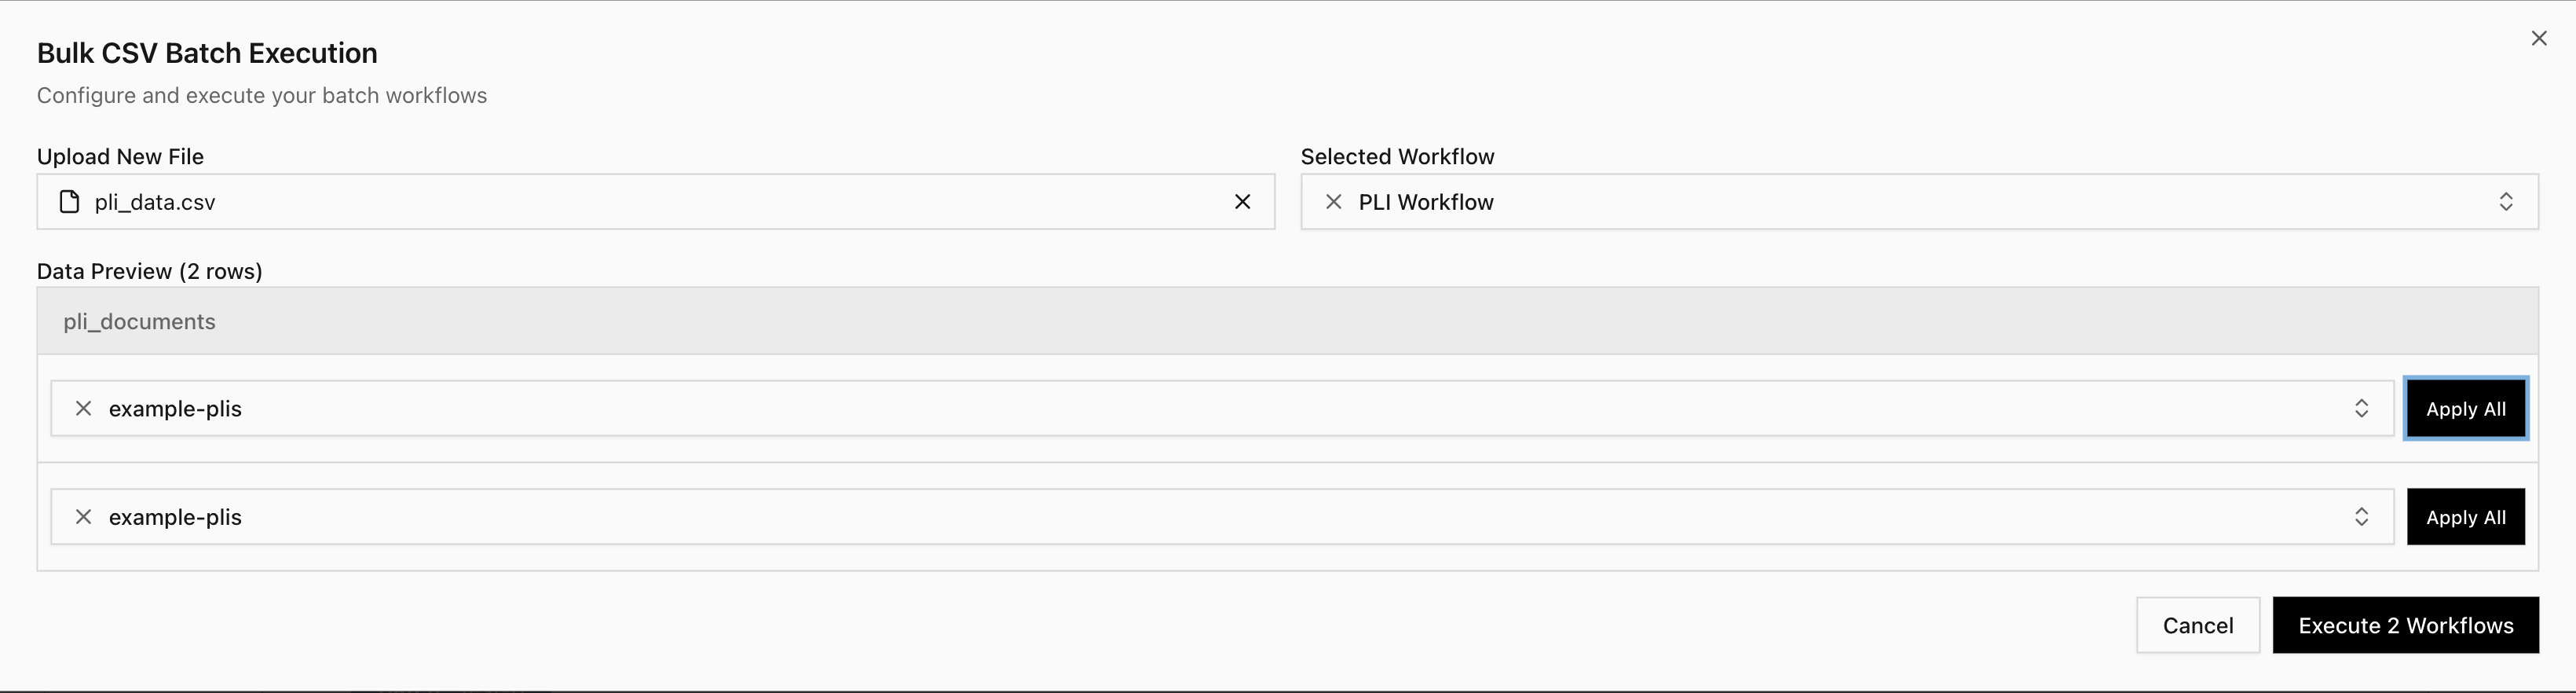Click the second row's Apply All button
Screen dimensions: 2576x693
[2465, 516]
